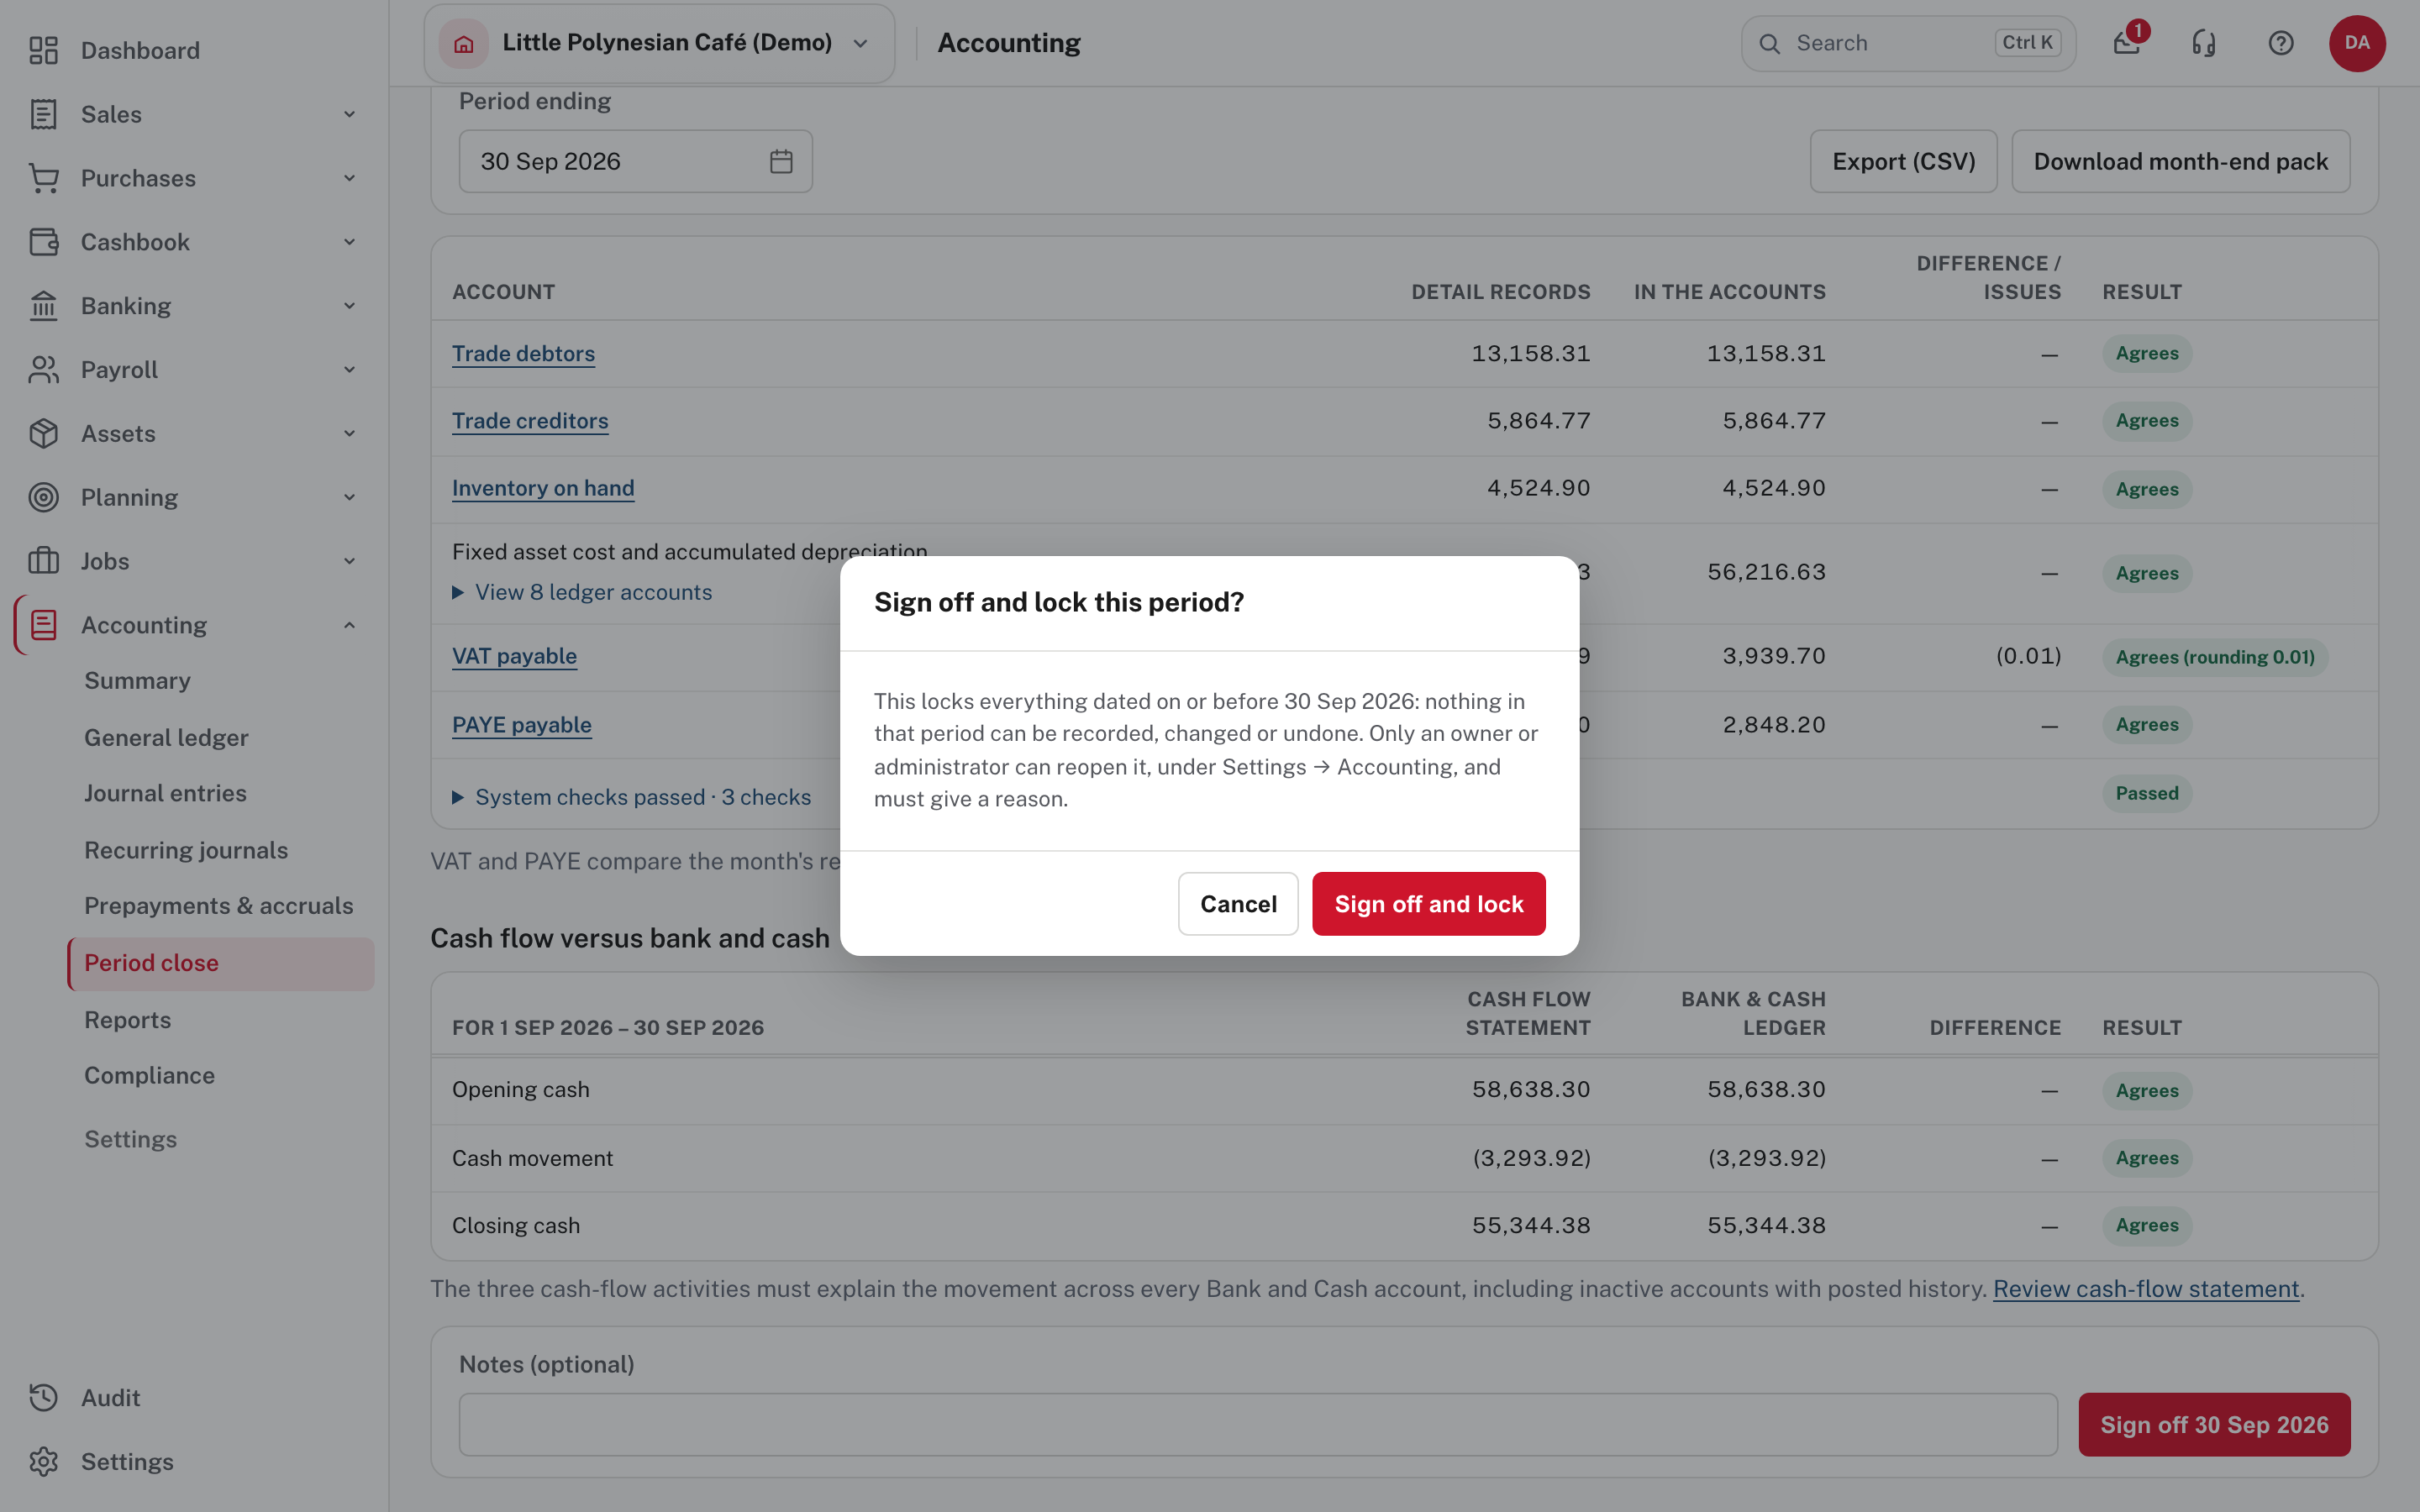Click the Dashboard grid icon
The height and width of the screenshot is (1512, 2420).
point(43,50)
